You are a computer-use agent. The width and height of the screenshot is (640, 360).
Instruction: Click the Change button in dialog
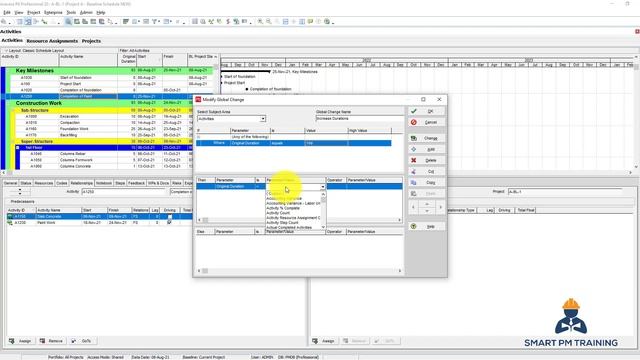coord(426,138)
